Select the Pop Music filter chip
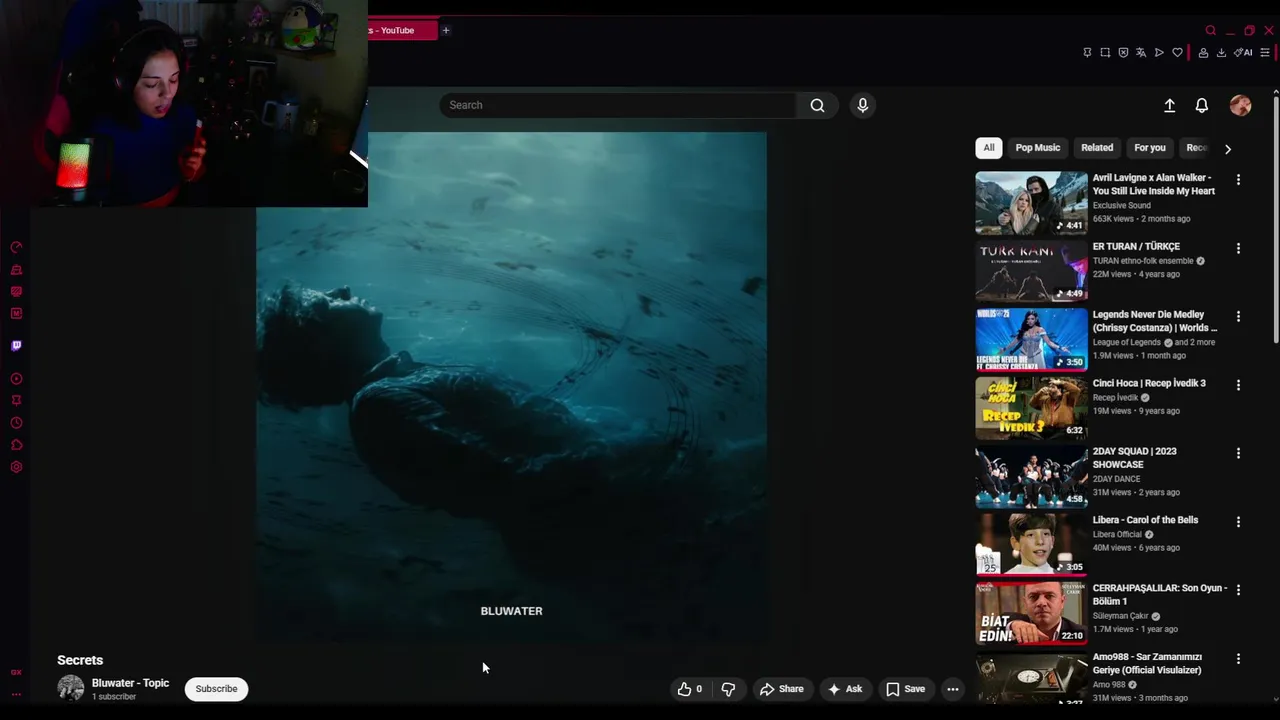The width and height of the screenshot is (1280, 720). (1038, 148)
